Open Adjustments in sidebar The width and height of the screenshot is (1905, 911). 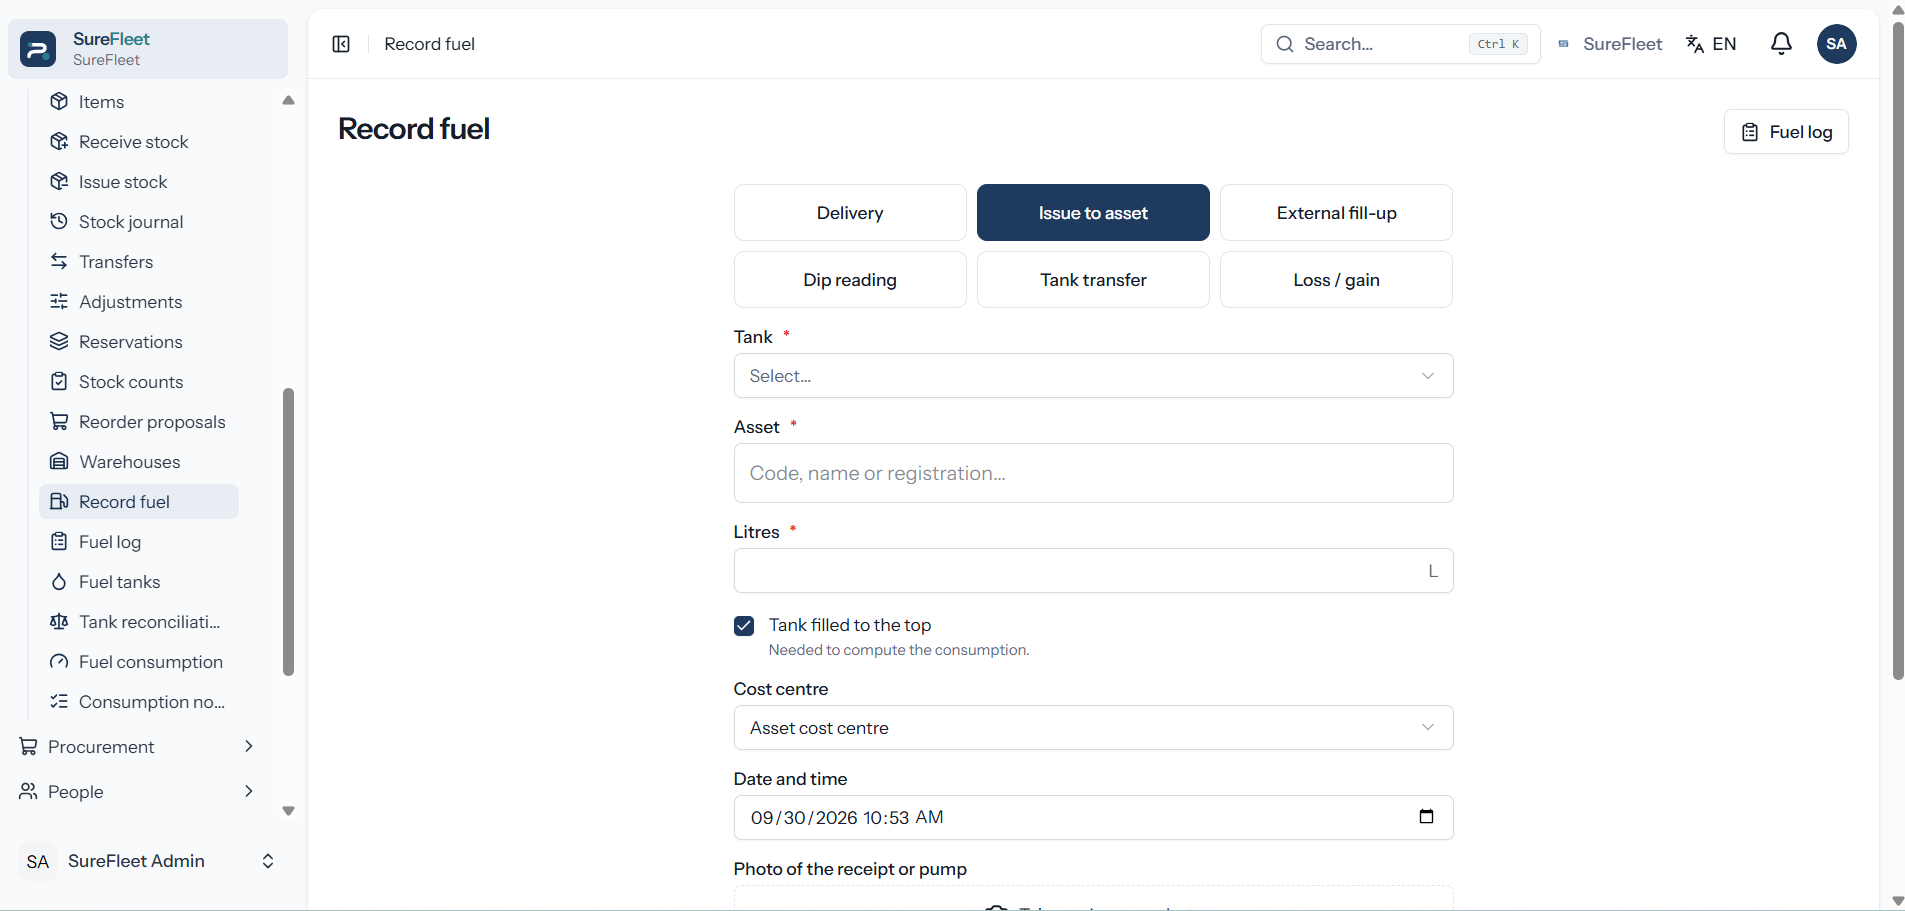coord(139,302)
